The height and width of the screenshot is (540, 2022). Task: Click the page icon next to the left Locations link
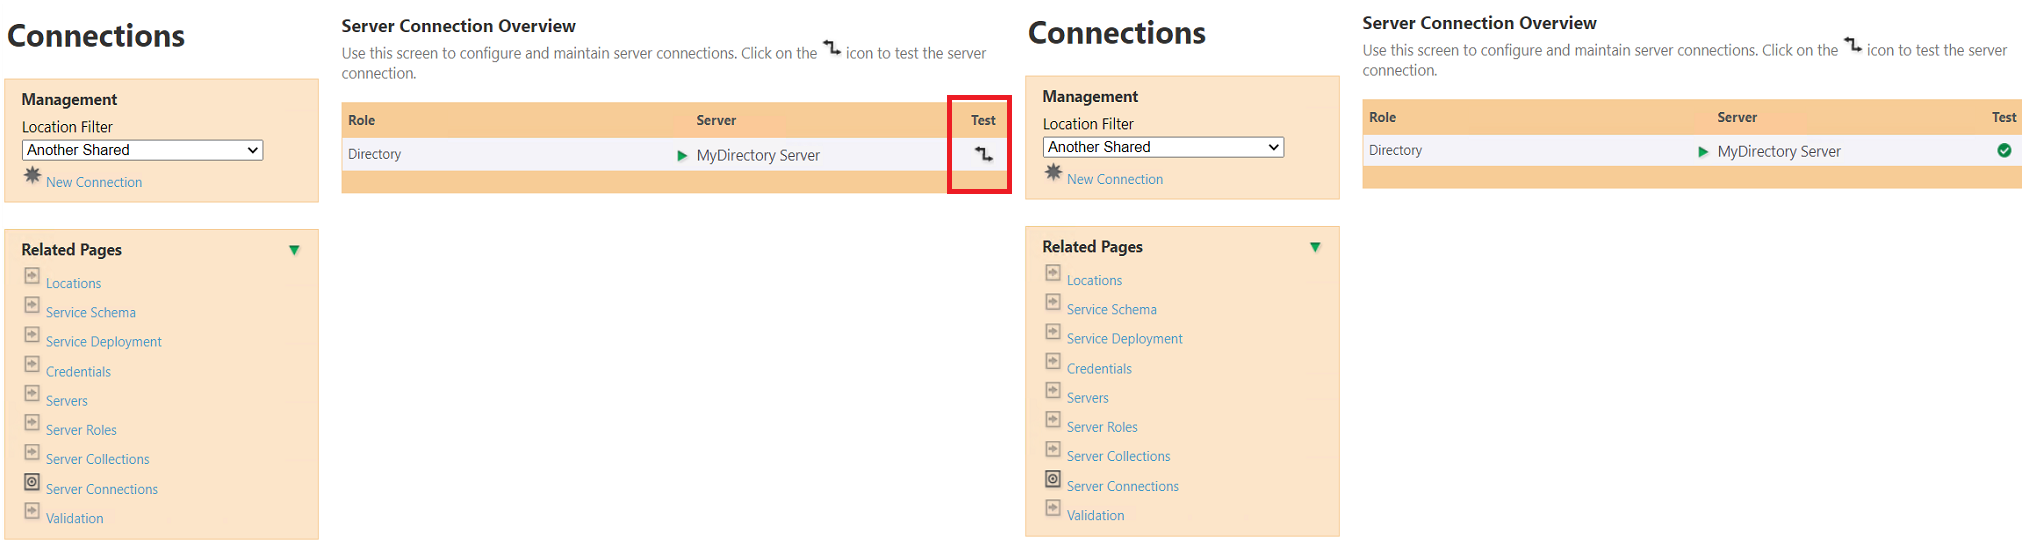[32, 276]
